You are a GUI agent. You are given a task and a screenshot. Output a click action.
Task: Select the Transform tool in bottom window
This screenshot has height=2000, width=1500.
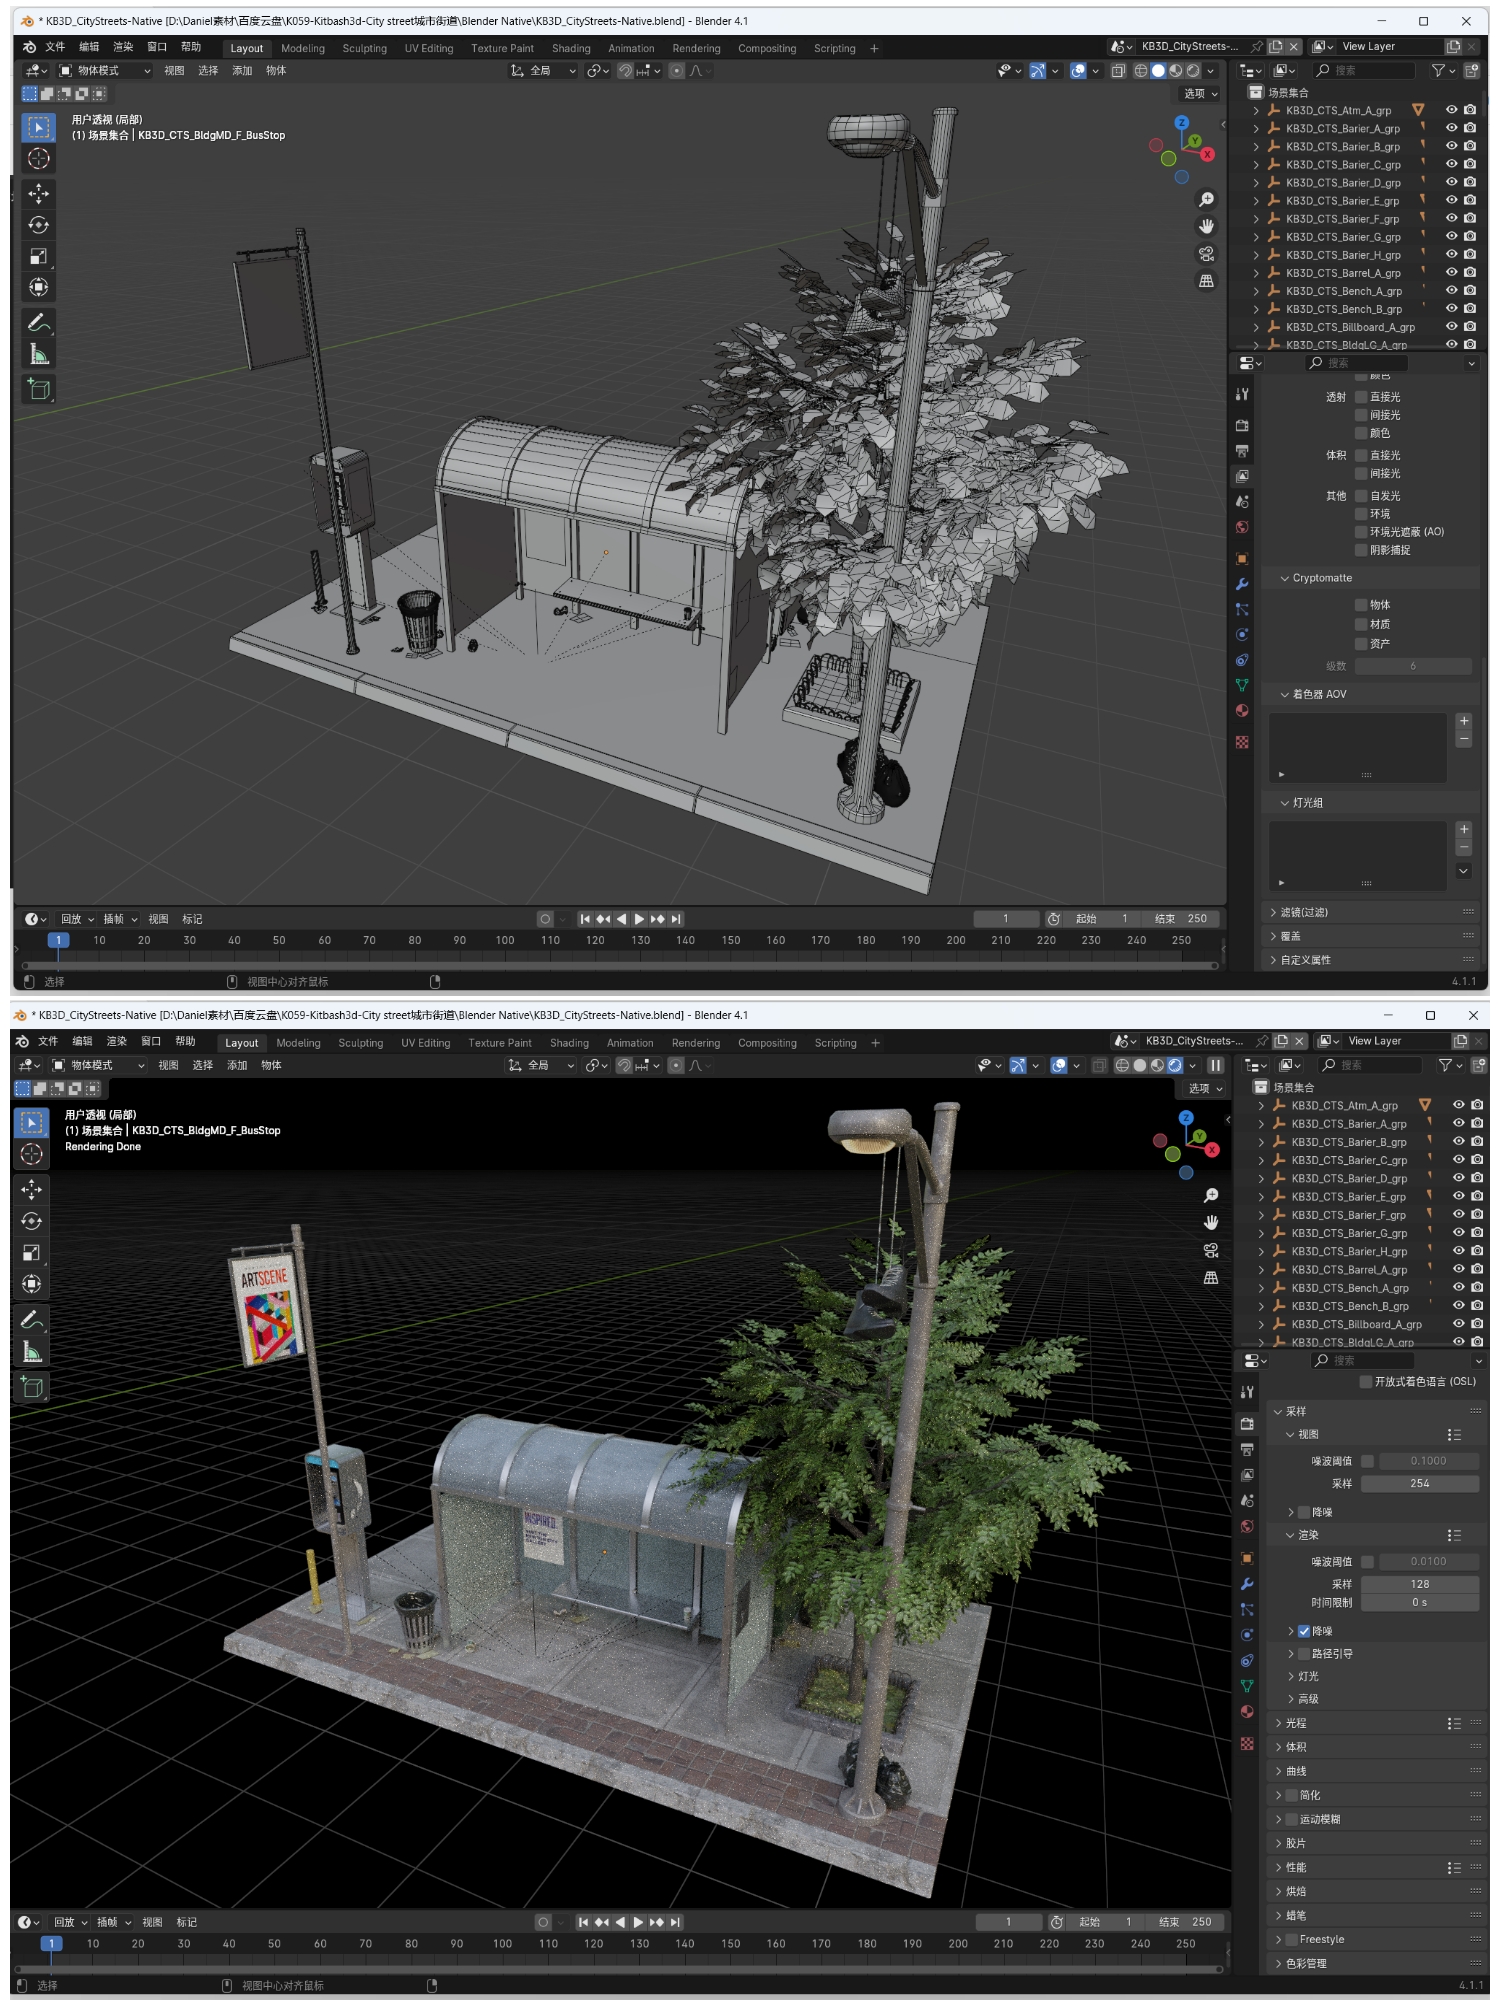click(x=32, y=1284)
